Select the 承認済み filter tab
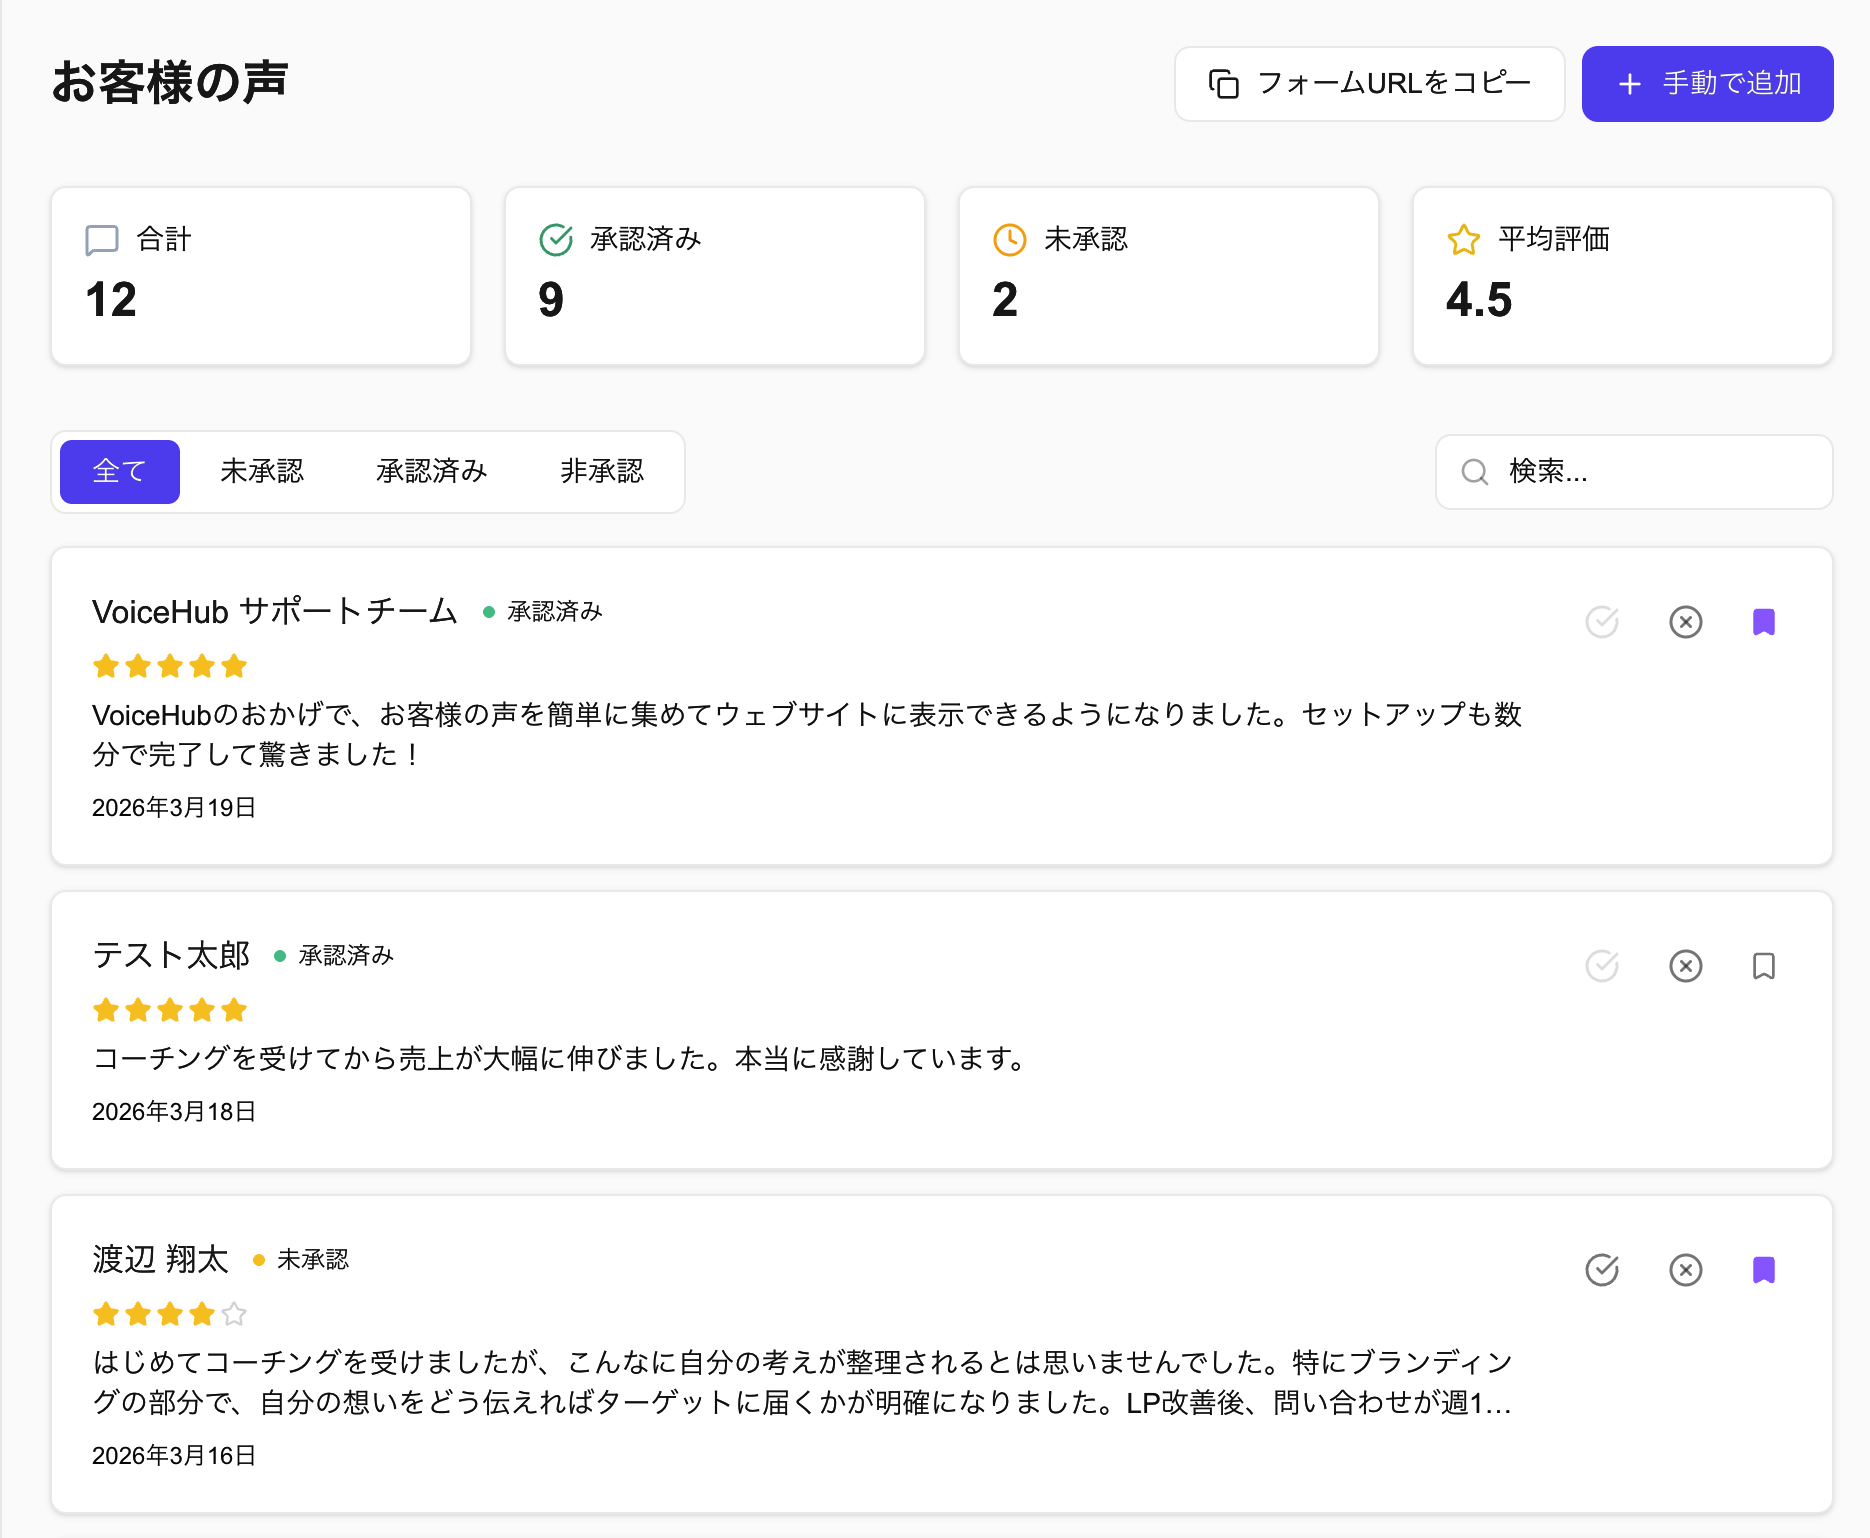The height and width of the screenshot is (1538, 1870). pos(431,471)
